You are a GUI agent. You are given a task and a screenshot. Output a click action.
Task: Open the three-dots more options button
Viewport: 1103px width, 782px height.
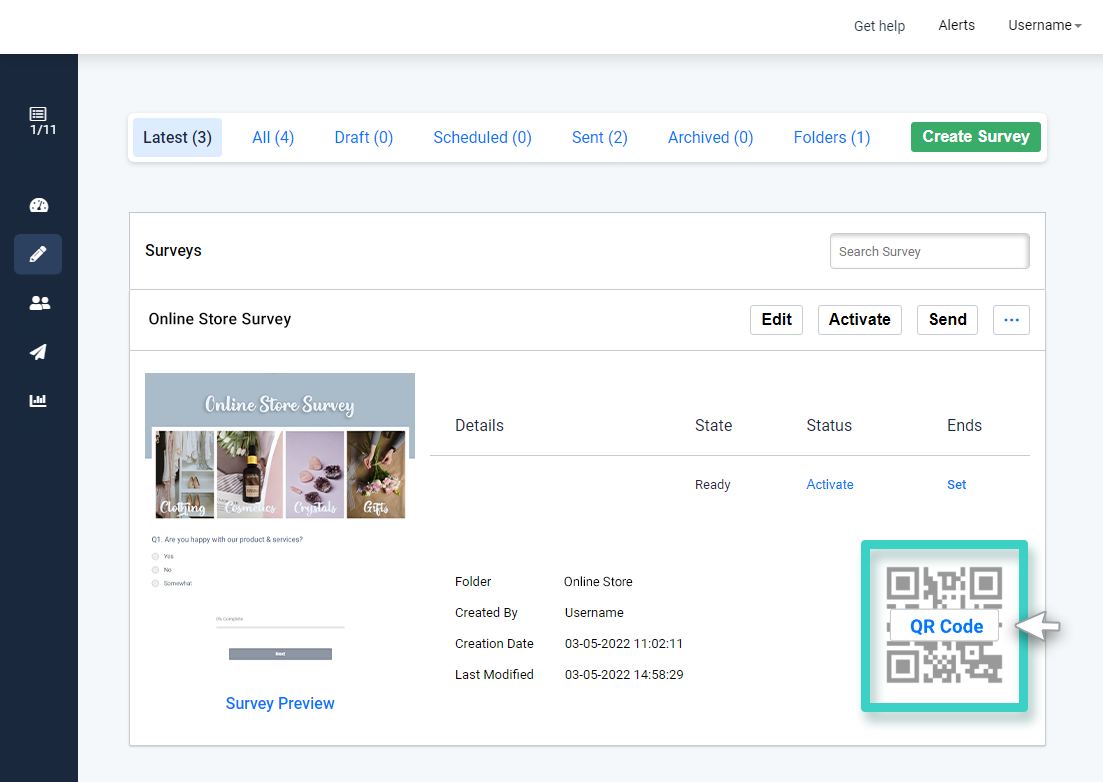tap(1011, 320)
